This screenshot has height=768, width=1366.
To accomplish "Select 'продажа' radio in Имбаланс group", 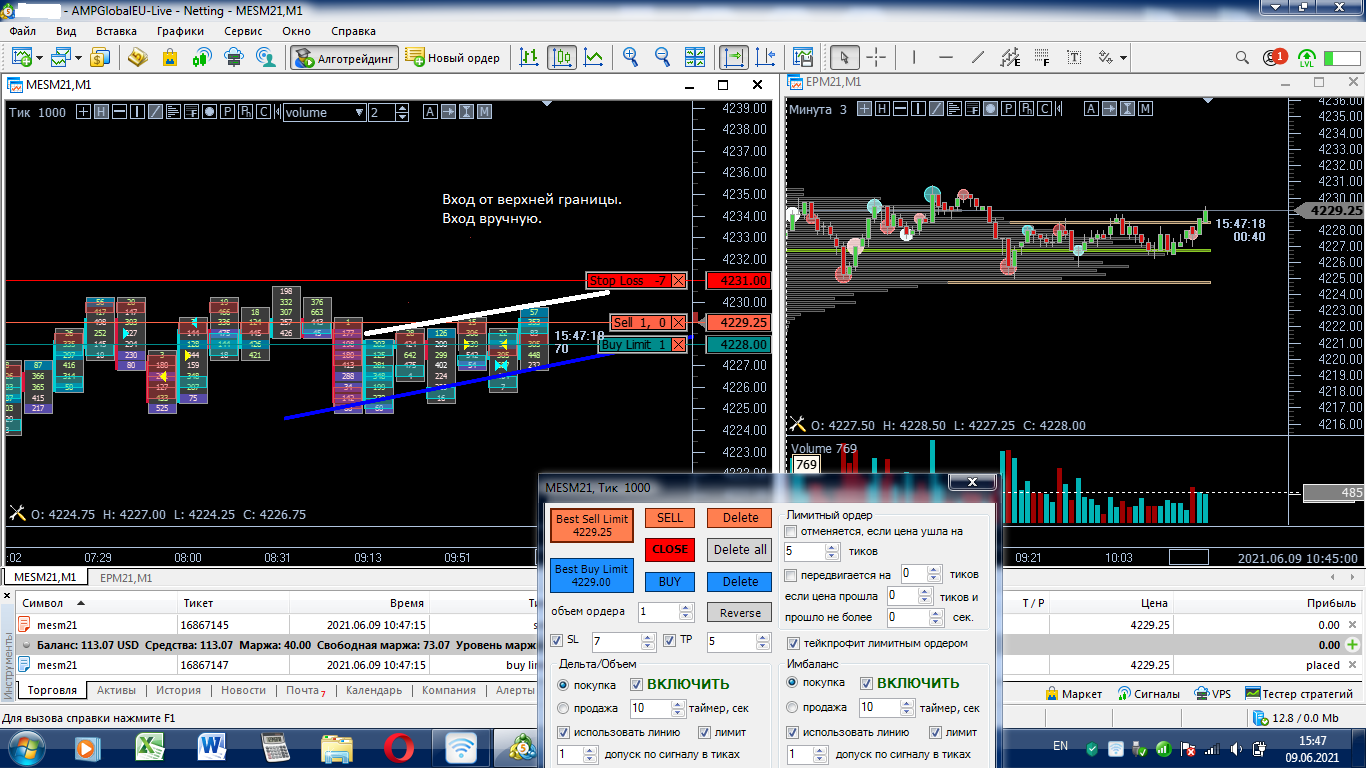I will click(x=793, y=707).
